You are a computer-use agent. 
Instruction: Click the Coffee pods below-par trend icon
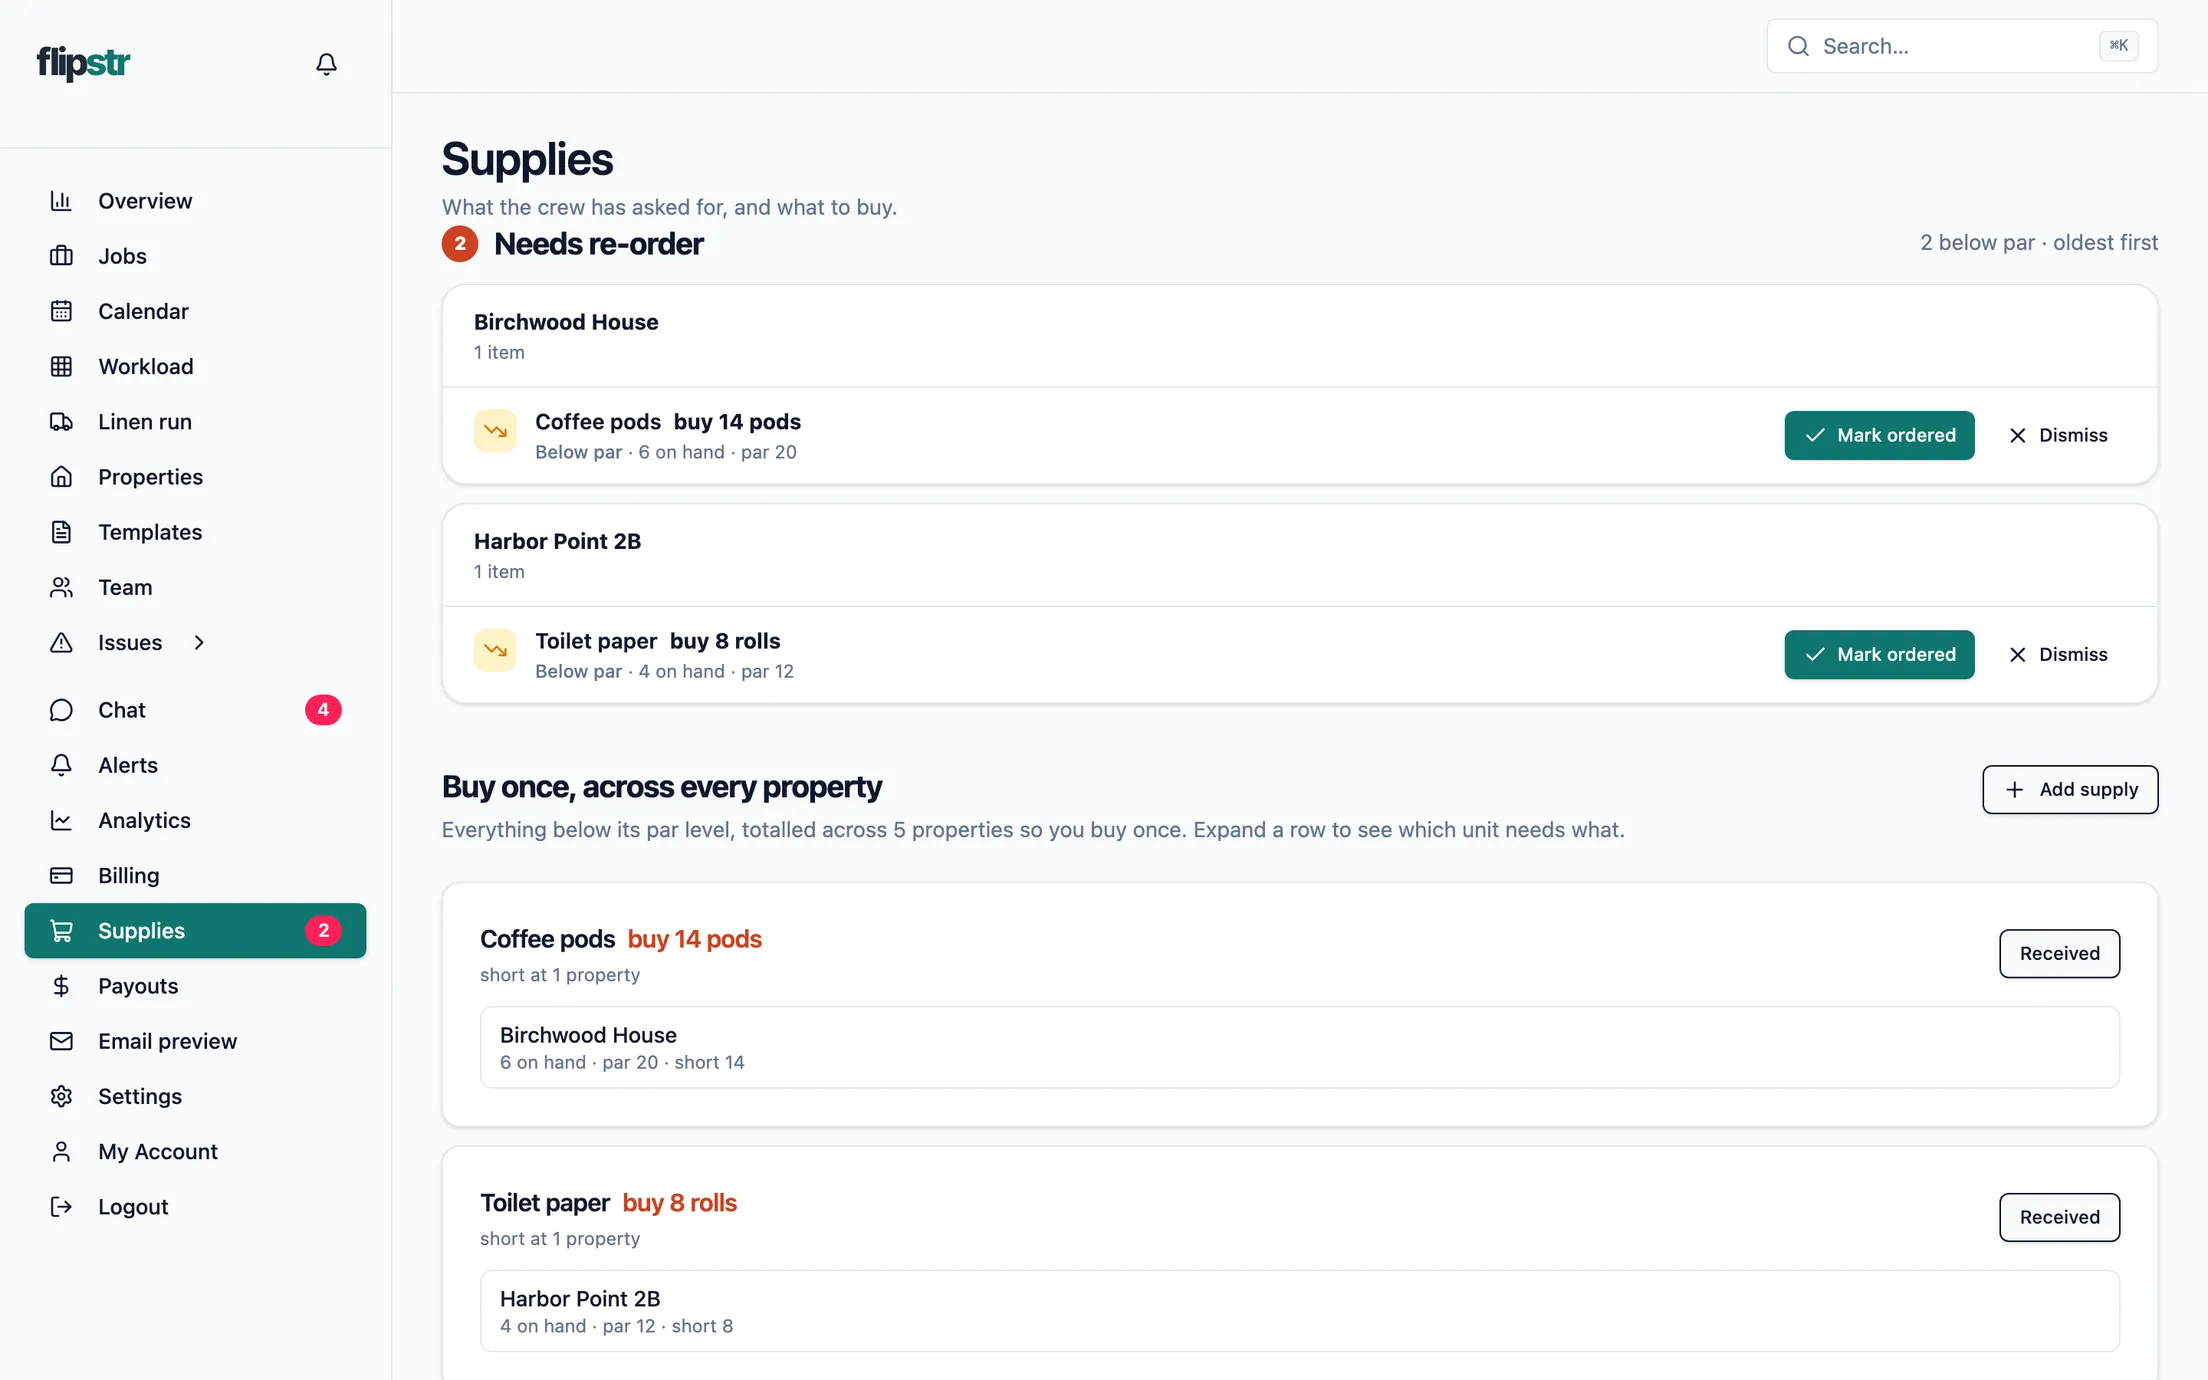495,431
